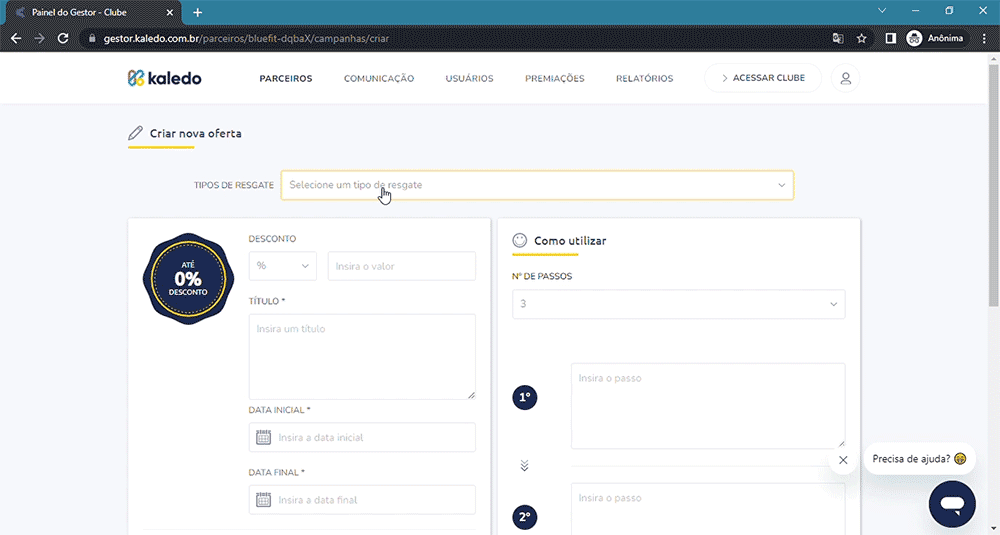Image resolution: width=1000 pixels, height=535 pixels.
Task: Open the Premiações menu
Action: tap(554, 78)
